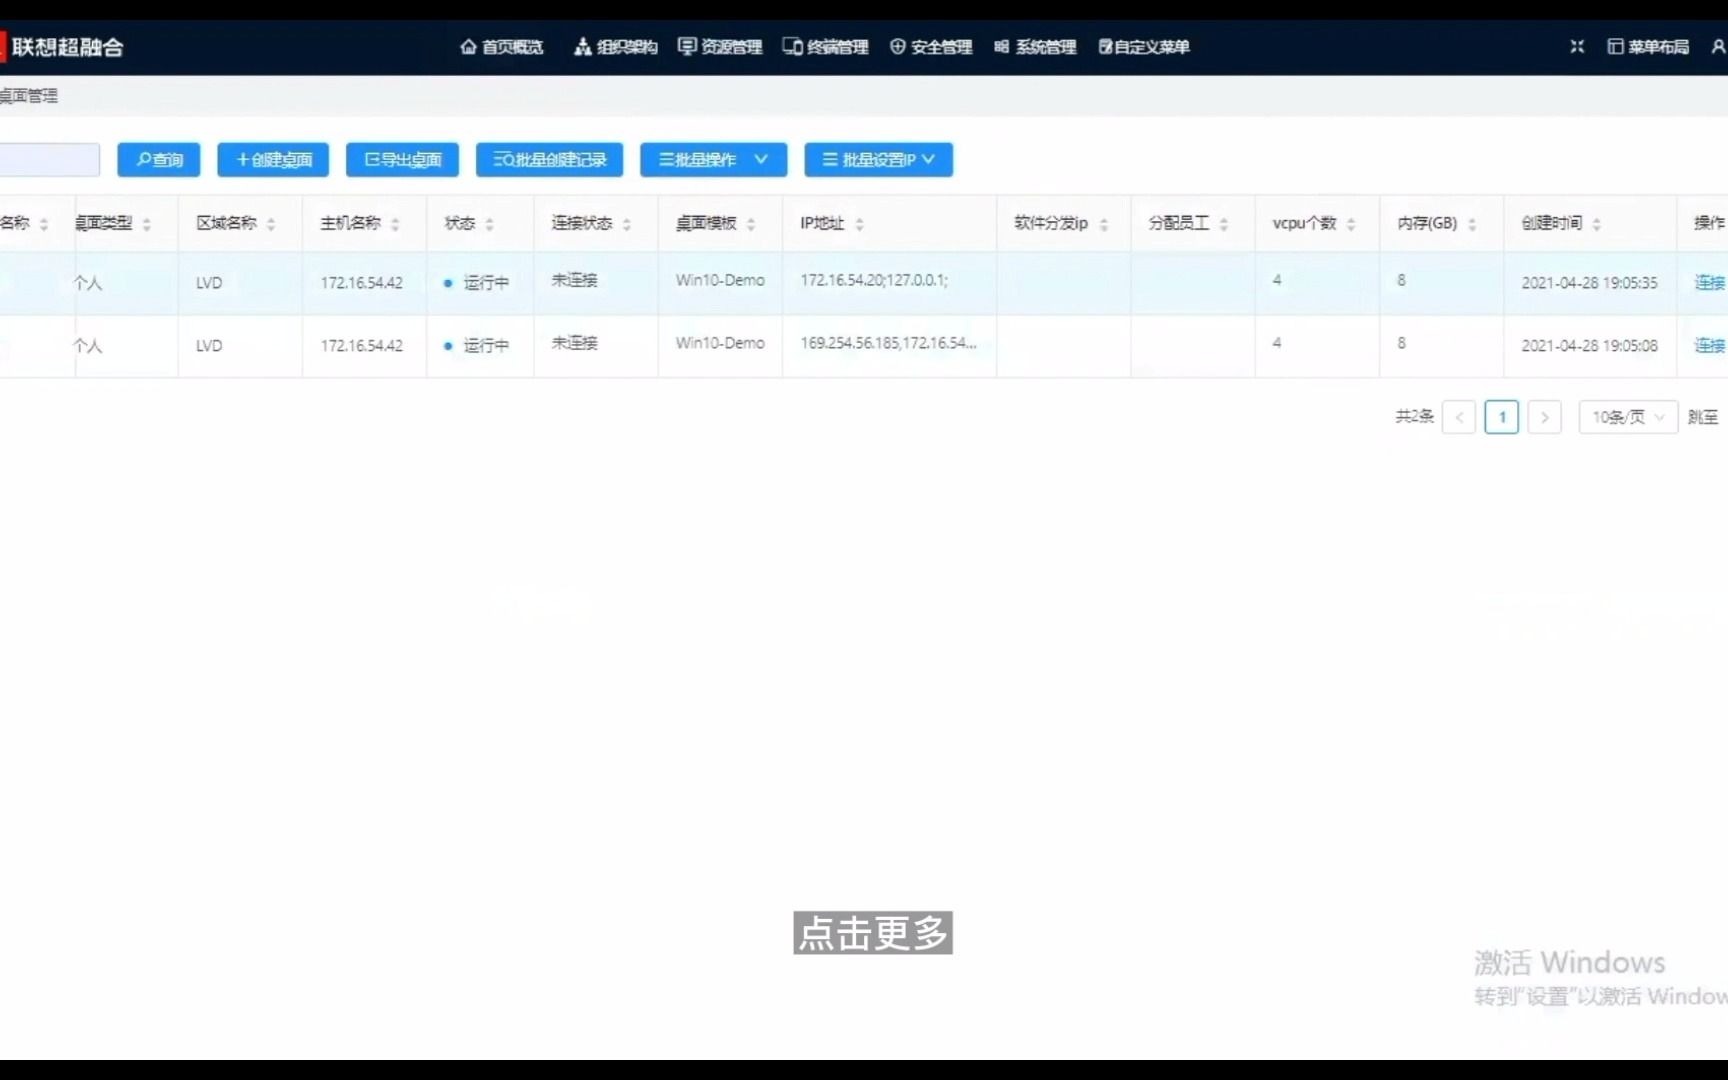Click IP cell 169.254.56.185,172.16.54...

coord(888,343)
